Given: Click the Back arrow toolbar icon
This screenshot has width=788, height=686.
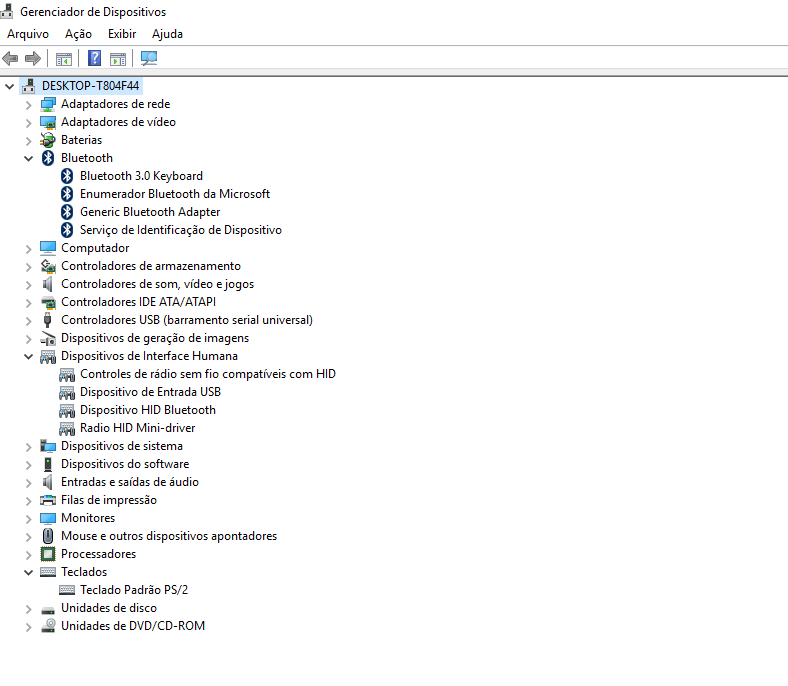Looking at the screenshot, I should (x=10, y=59).
